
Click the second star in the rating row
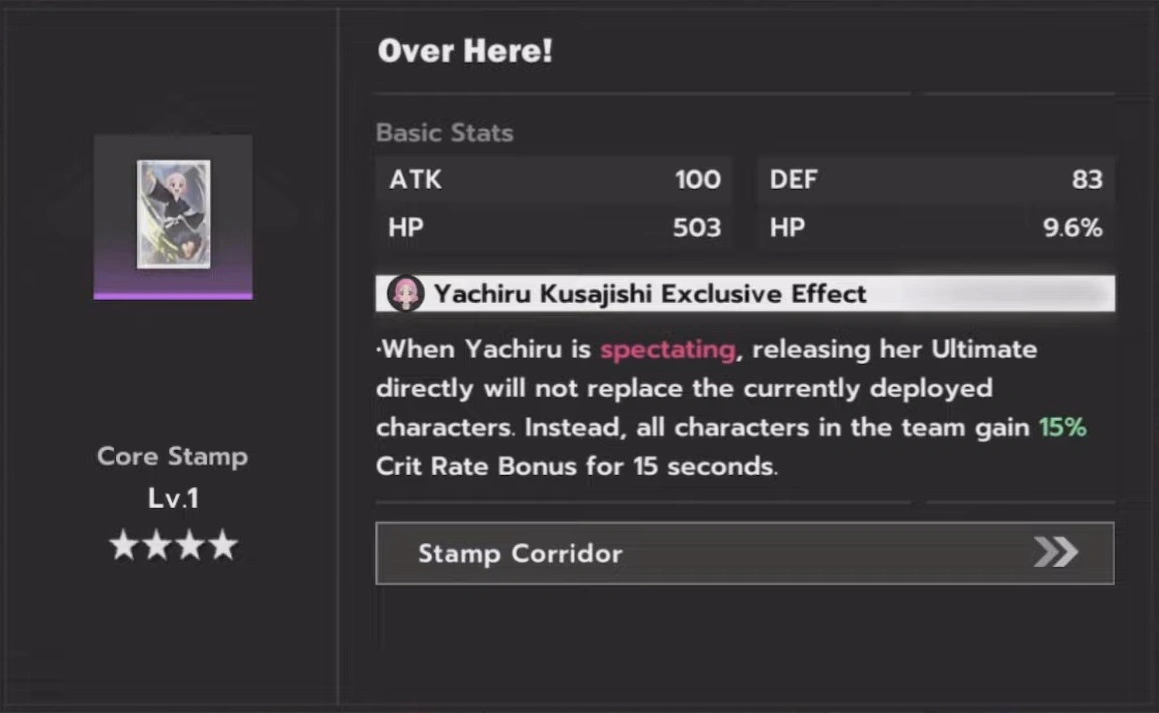pyautogui.click(x=155, y=544)
